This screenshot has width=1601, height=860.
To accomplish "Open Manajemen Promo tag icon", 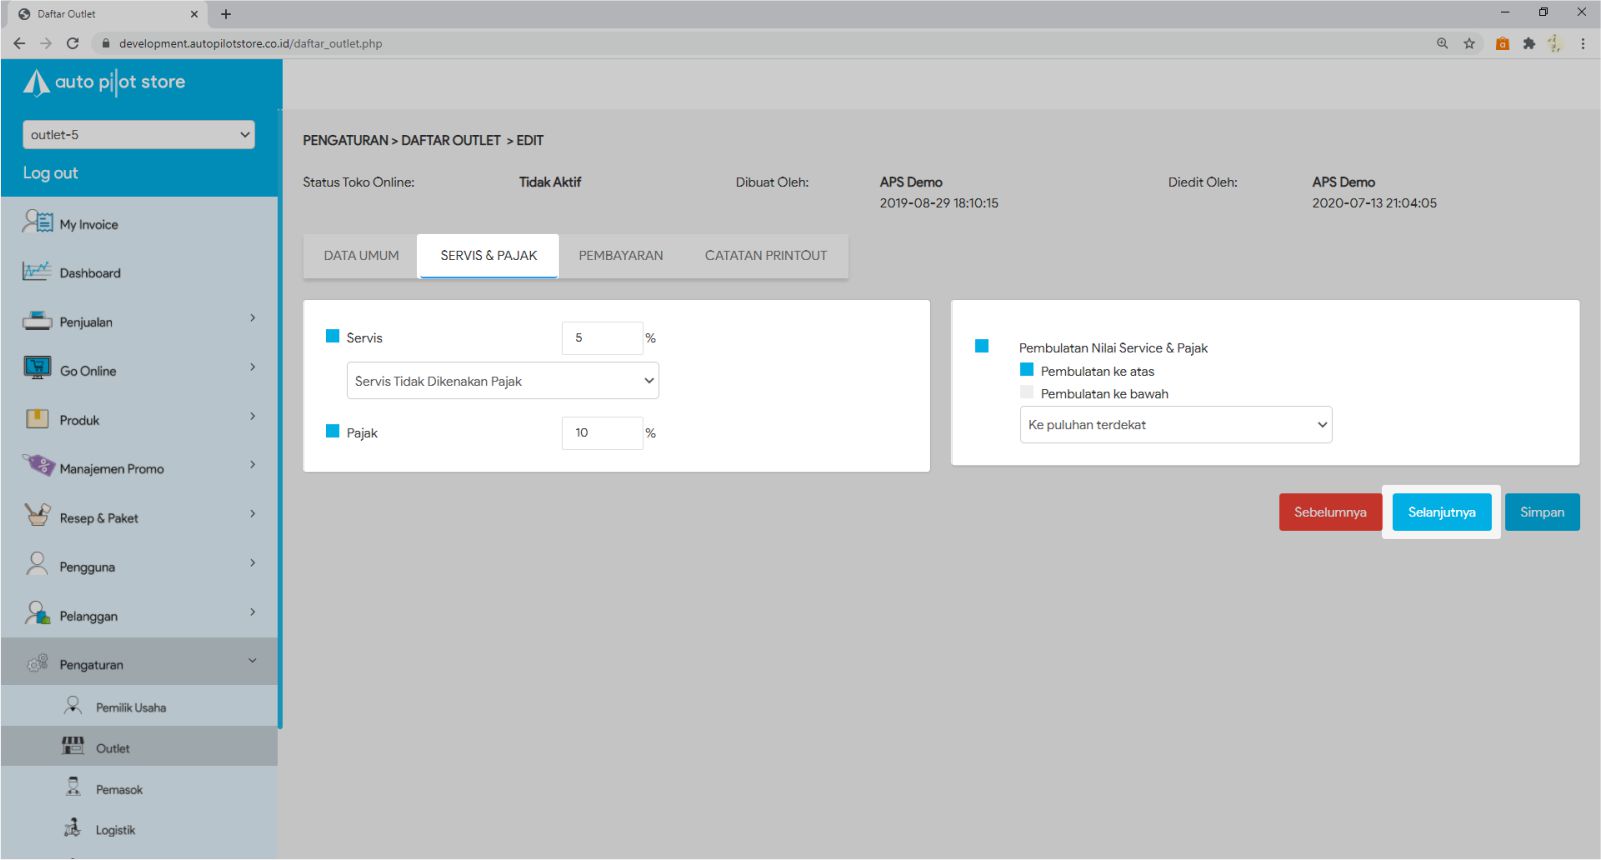I will pyautogui.click(x=38, y=466).
